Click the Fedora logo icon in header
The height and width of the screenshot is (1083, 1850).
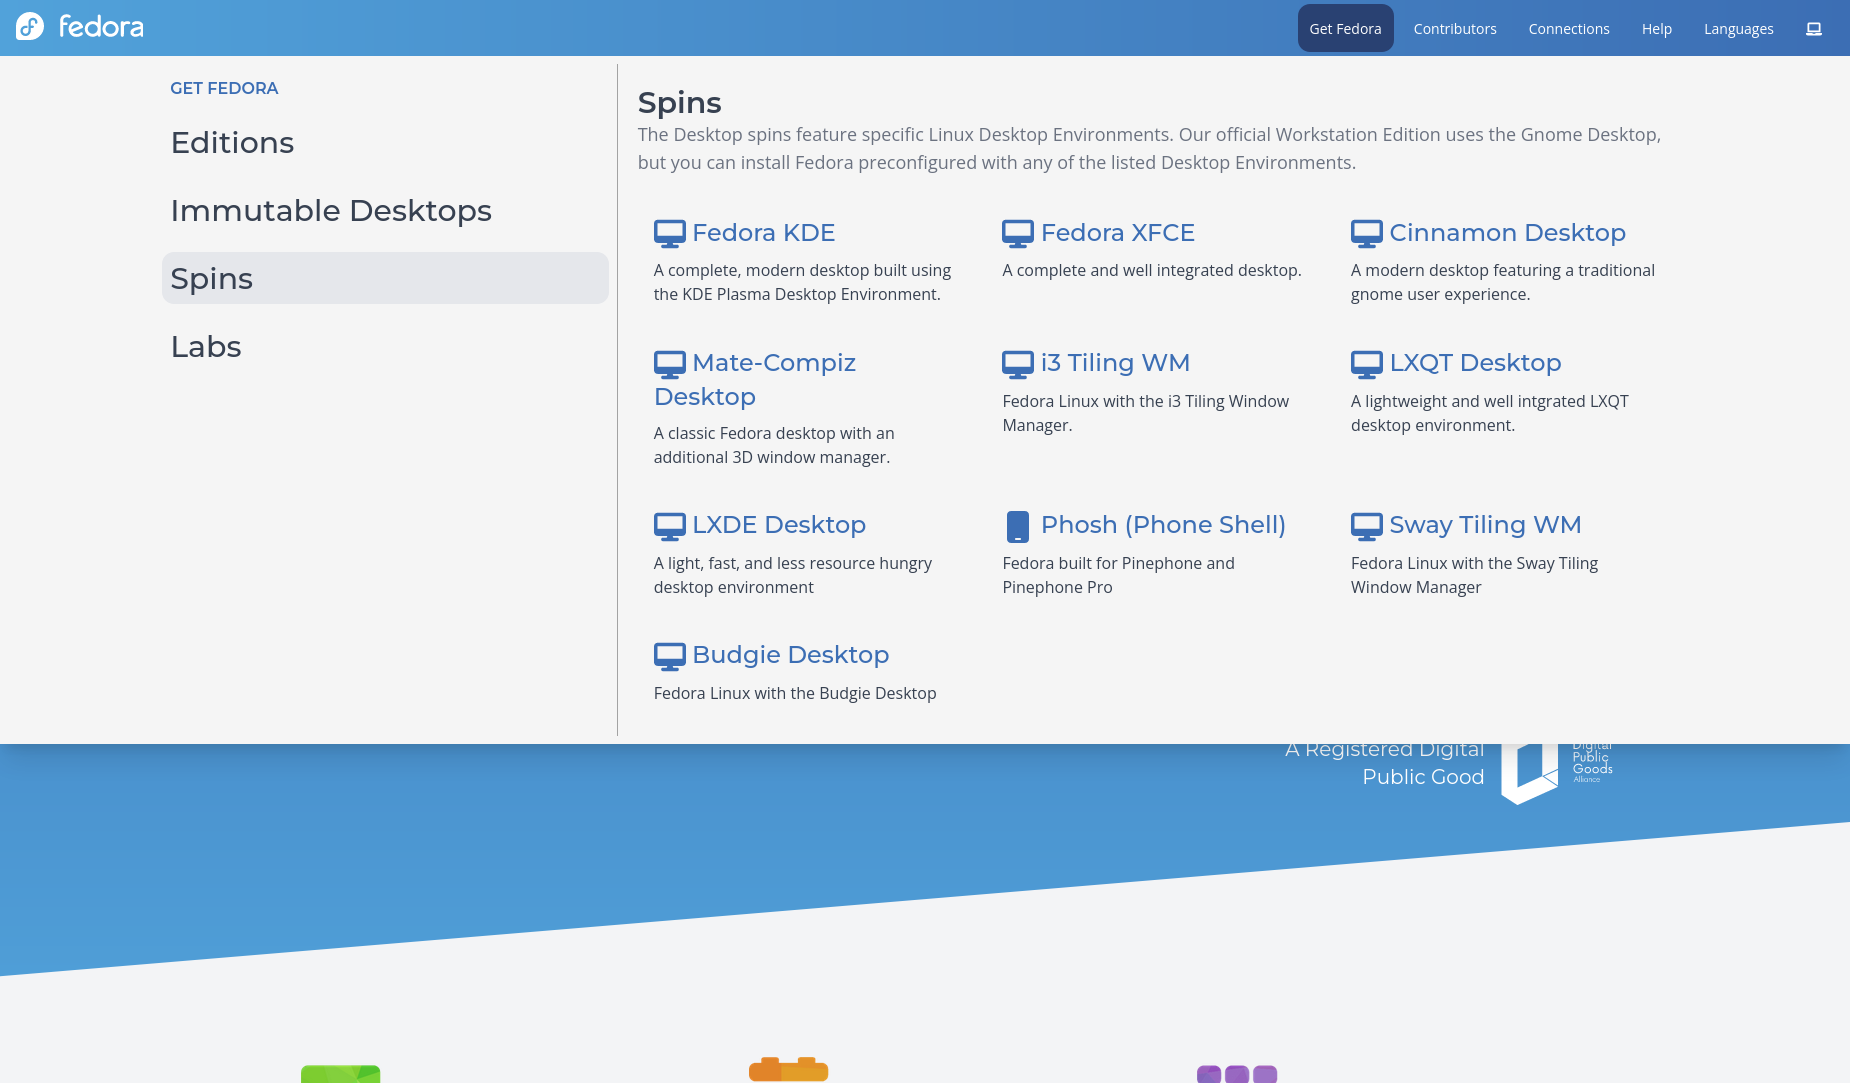pyautogui.click(x=30, y=26)
